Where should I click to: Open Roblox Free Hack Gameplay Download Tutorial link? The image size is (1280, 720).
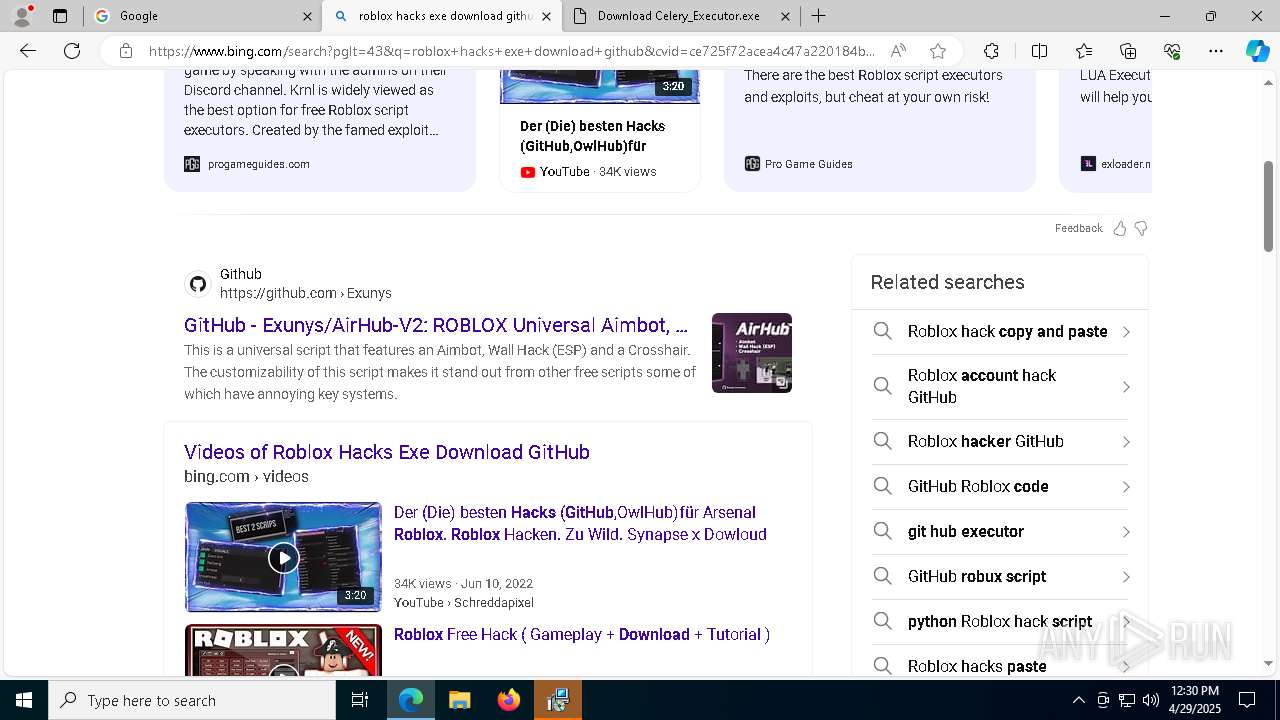pos(582,635)
